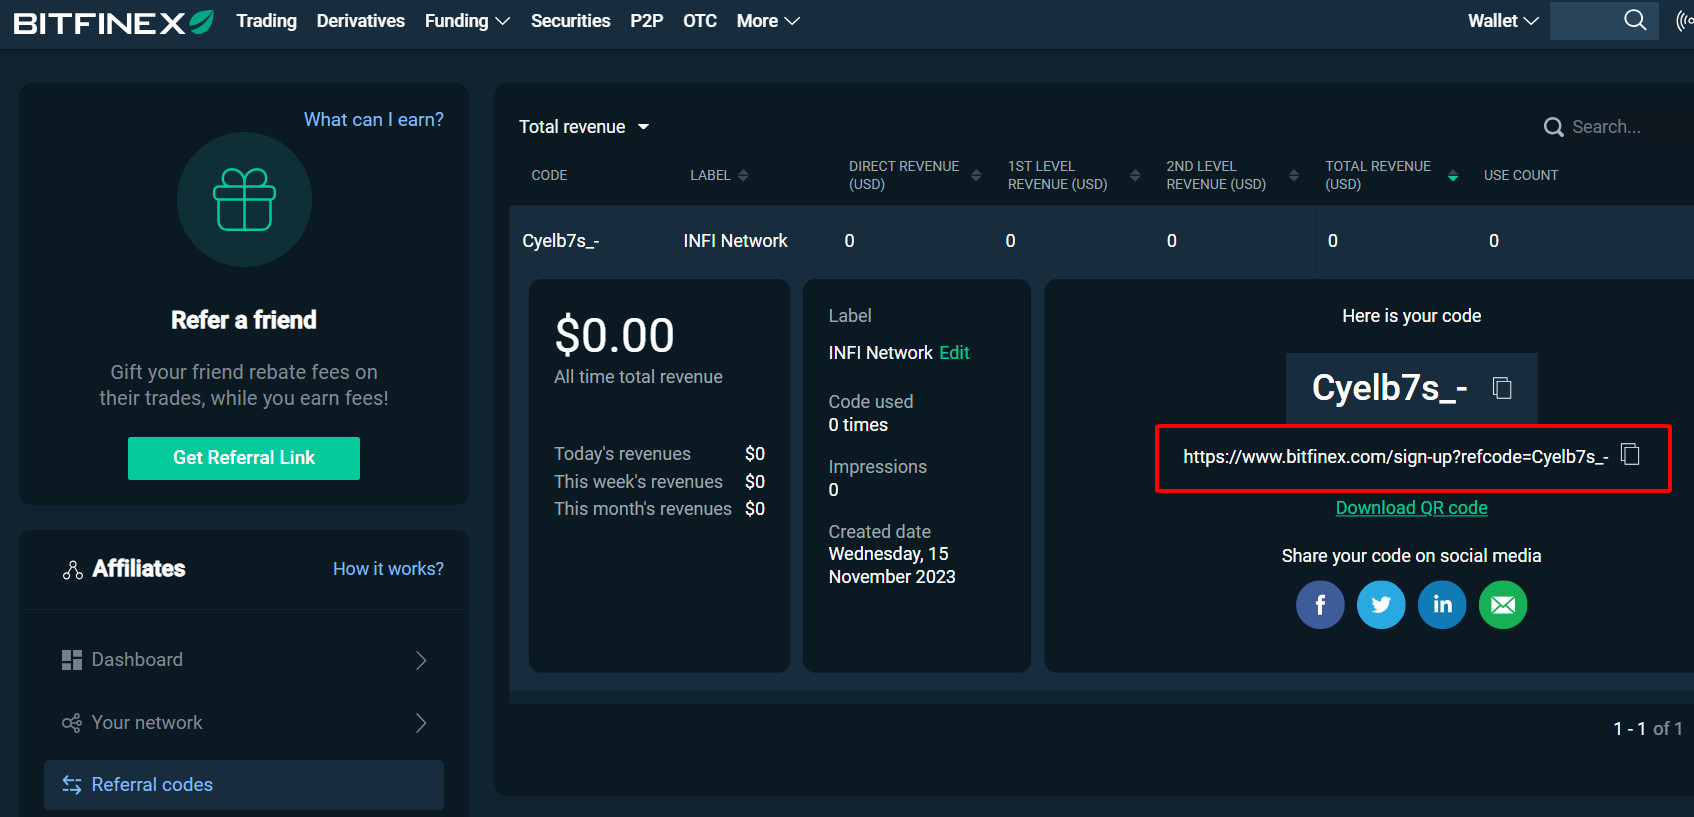
Task: Sort by Total Revenue (USD) column
Action: 1453,175
